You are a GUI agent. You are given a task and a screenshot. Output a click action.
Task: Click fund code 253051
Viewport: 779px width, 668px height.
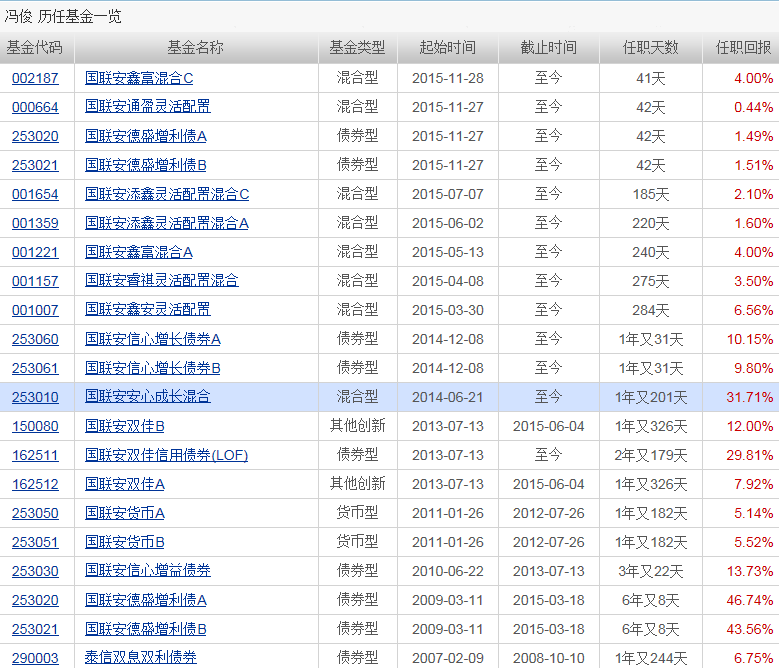click(35, 542)
